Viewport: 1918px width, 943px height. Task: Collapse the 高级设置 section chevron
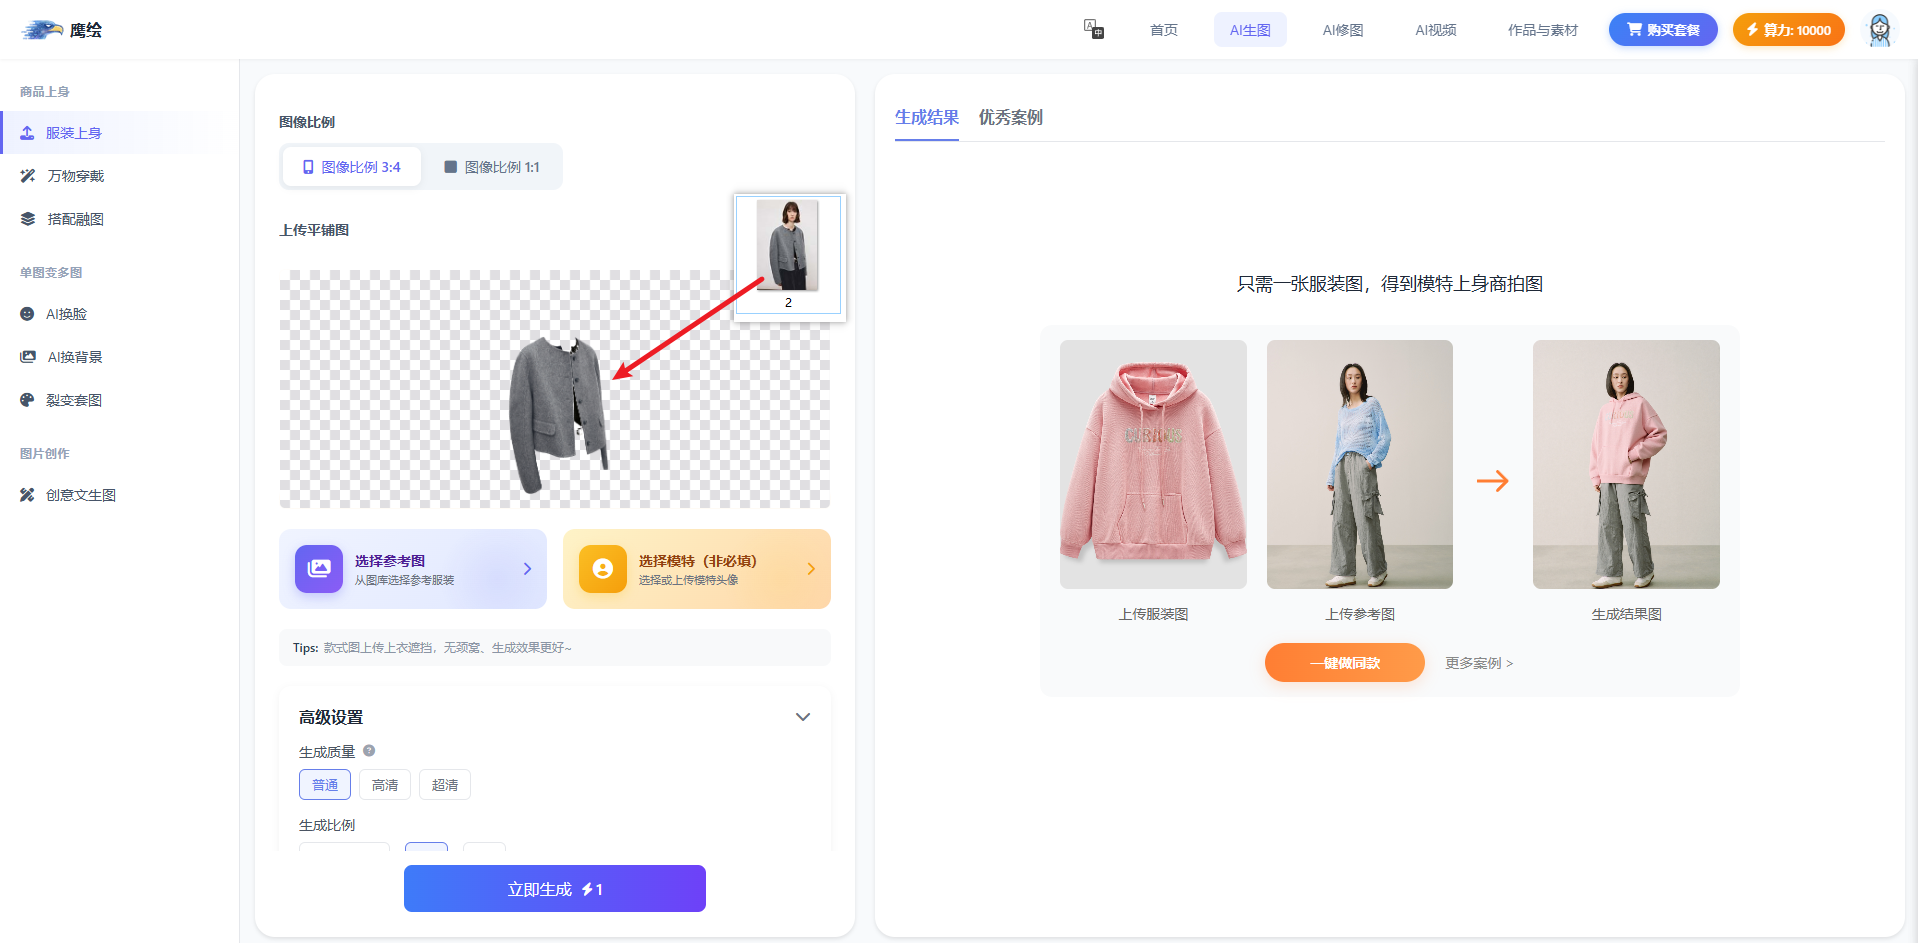802,717
